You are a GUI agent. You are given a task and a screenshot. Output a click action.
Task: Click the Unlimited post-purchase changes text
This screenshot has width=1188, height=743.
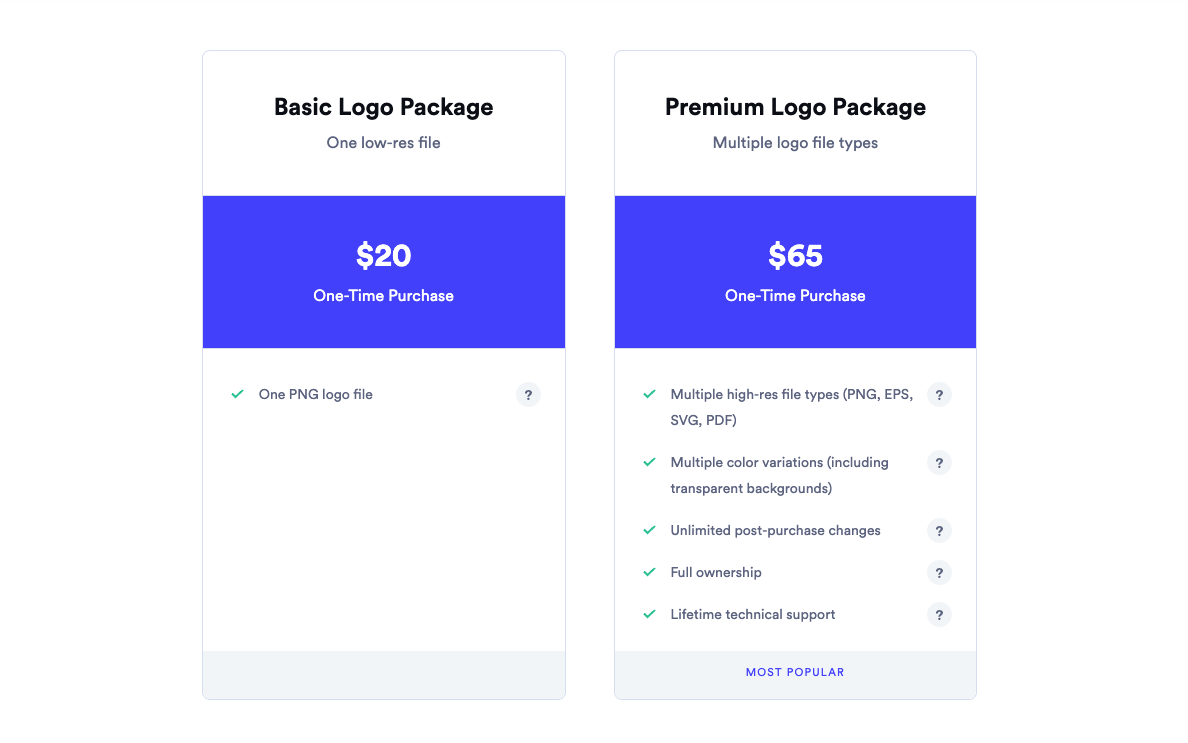coord(775,530)
